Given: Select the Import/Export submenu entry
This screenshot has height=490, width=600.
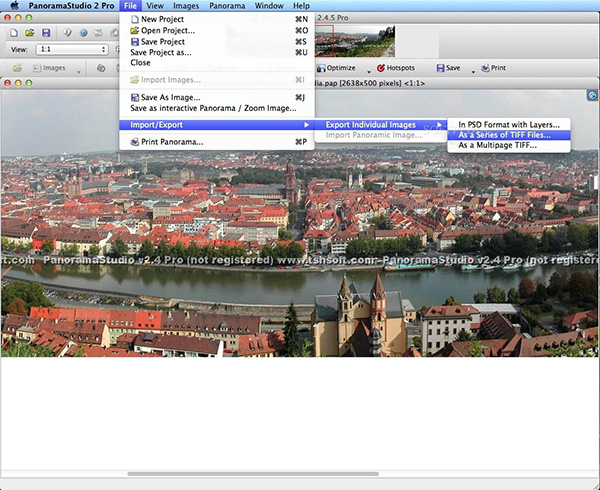Looking at the screenshot, I should [217, 125].
